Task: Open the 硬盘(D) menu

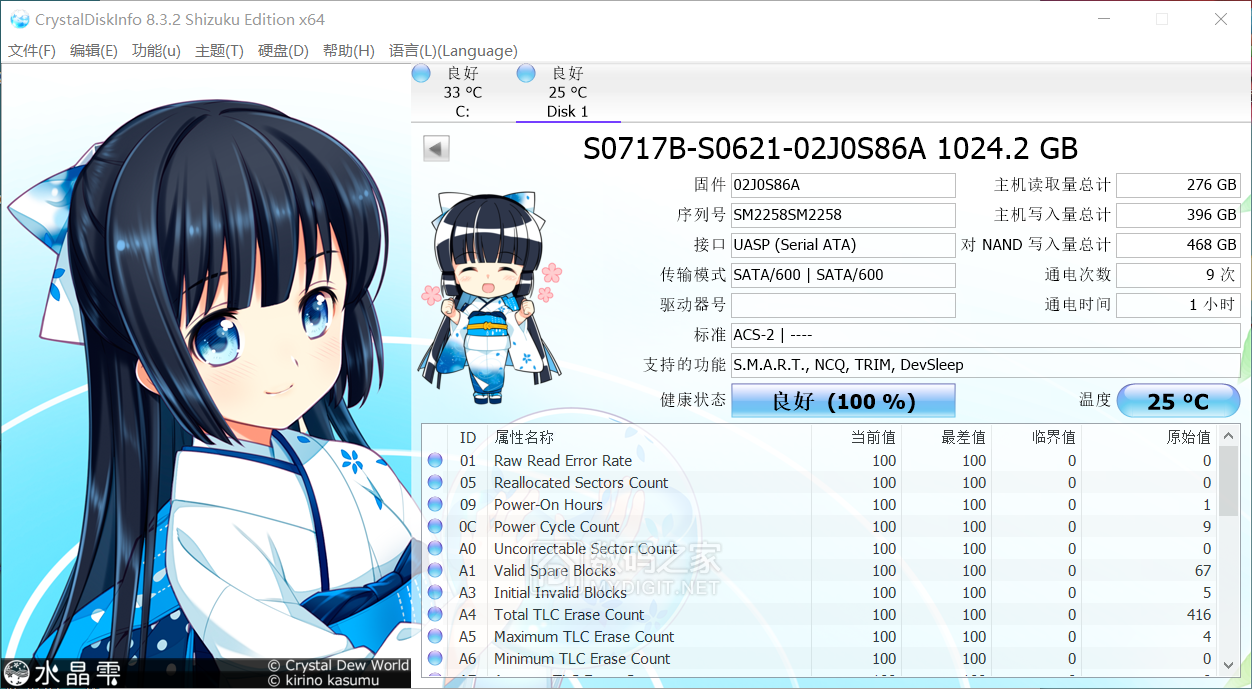Action: click(x=283, y=51)
